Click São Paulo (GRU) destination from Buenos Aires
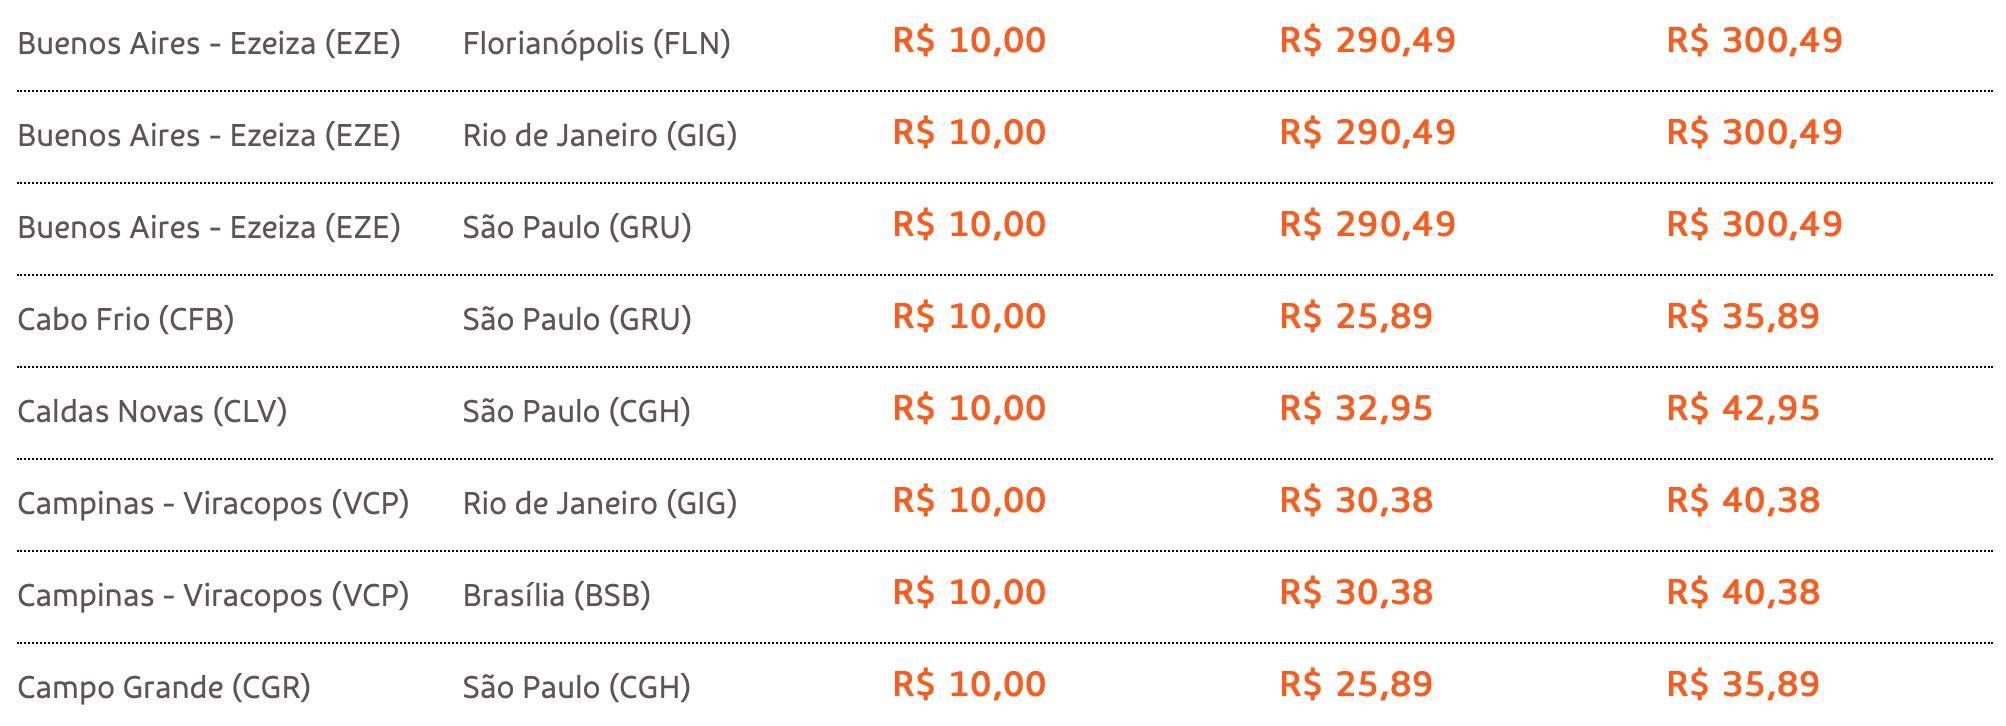The width and height of the screenshot is (2006, 726). tap(577, 227)
